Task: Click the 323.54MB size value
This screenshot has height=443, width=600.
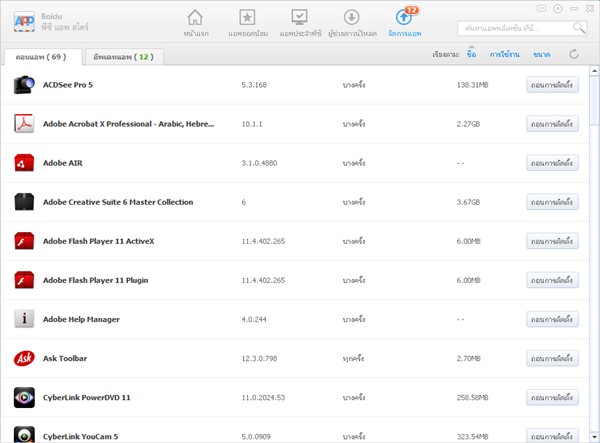Action: [473, 436]
